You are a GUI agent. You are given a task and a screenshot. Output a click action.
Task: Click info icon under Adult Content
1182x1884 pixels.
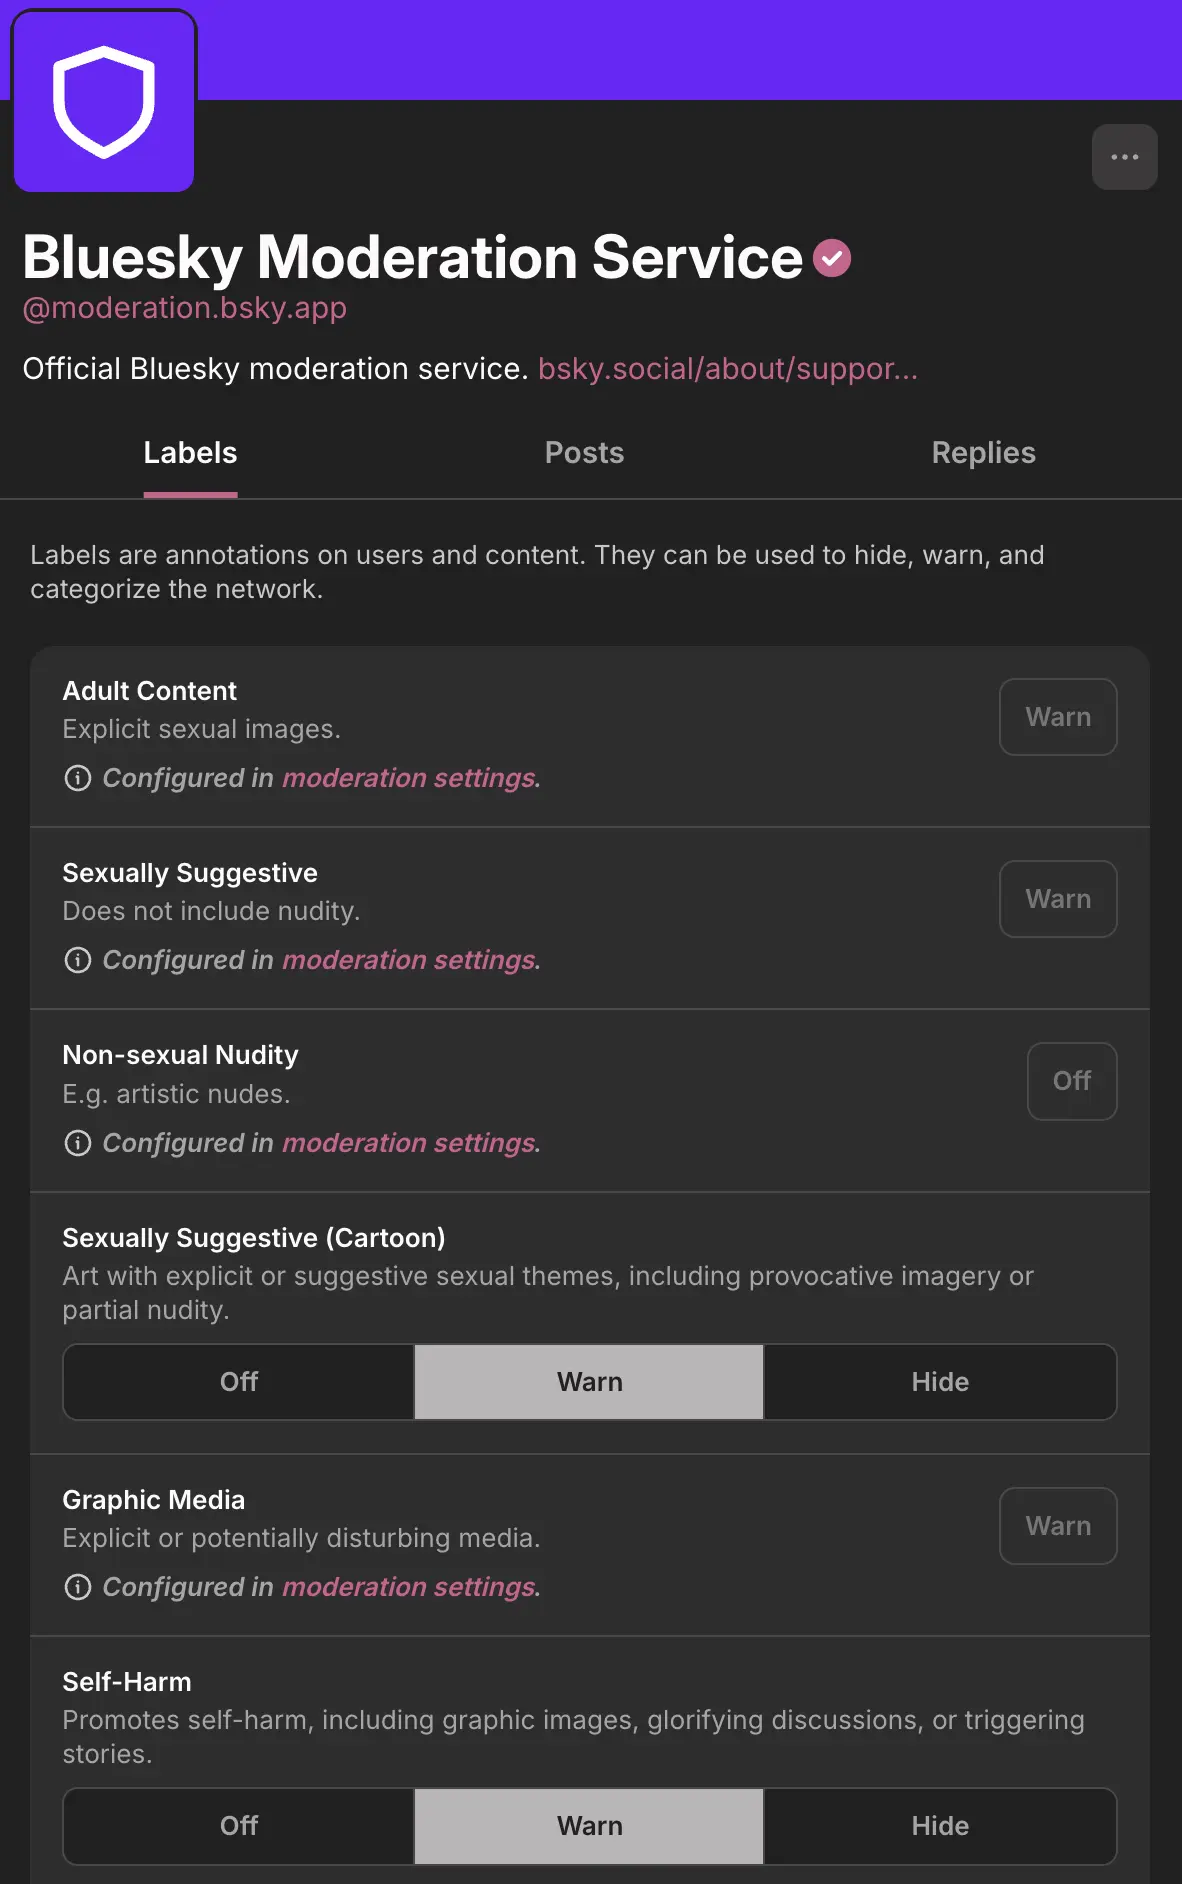pyautogui.click(x=77, y=778)
